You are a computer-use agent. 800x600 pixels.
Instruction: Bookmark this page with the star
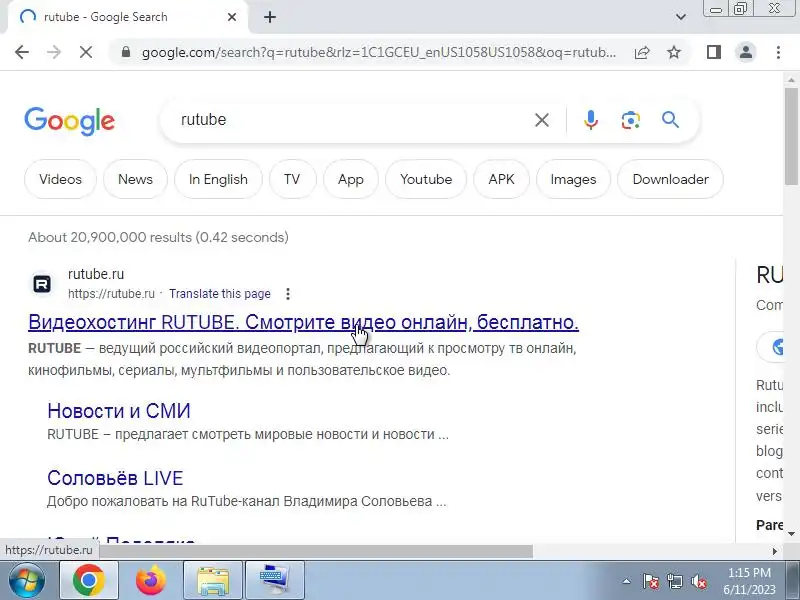[x=674, y=52]
